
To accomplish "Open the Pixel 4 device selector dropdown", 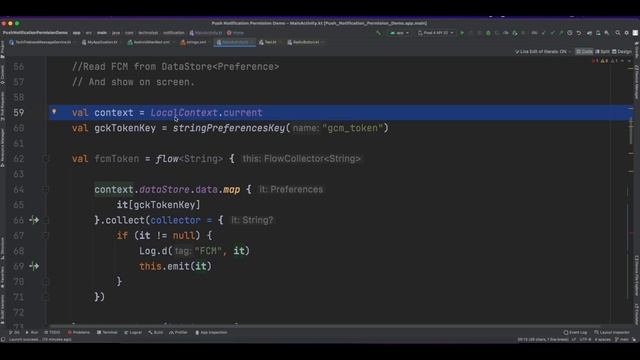I will [436, 33].
